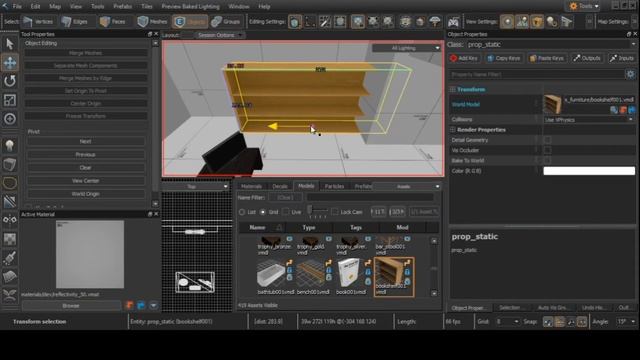The width and height of the screenshot is (640, 360).
Task: Select the bookshelf001.vmdl thumbnail
Action: pyautogui.click(x=394, y=277)
